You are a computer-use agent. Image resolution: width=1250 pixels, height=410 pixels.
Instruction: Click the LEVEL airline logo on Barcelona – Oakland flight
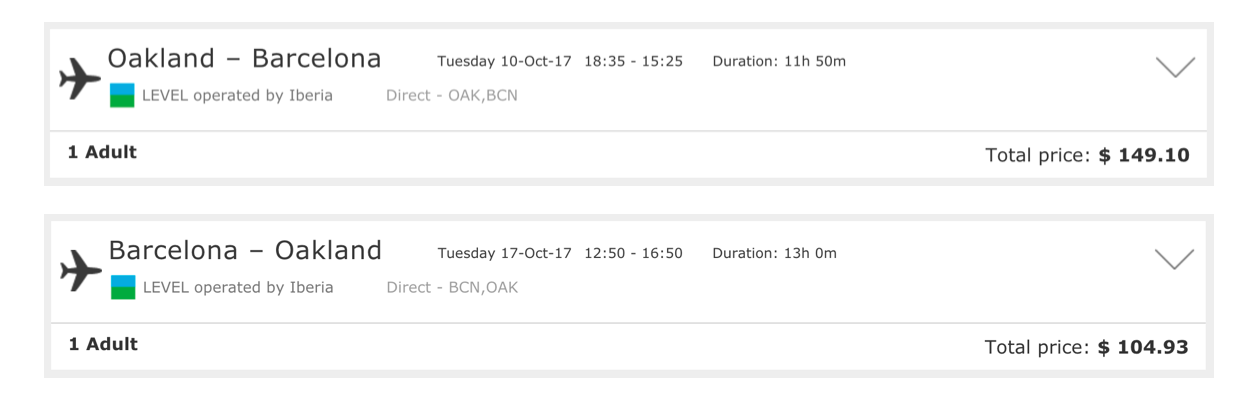click(123, 288)
